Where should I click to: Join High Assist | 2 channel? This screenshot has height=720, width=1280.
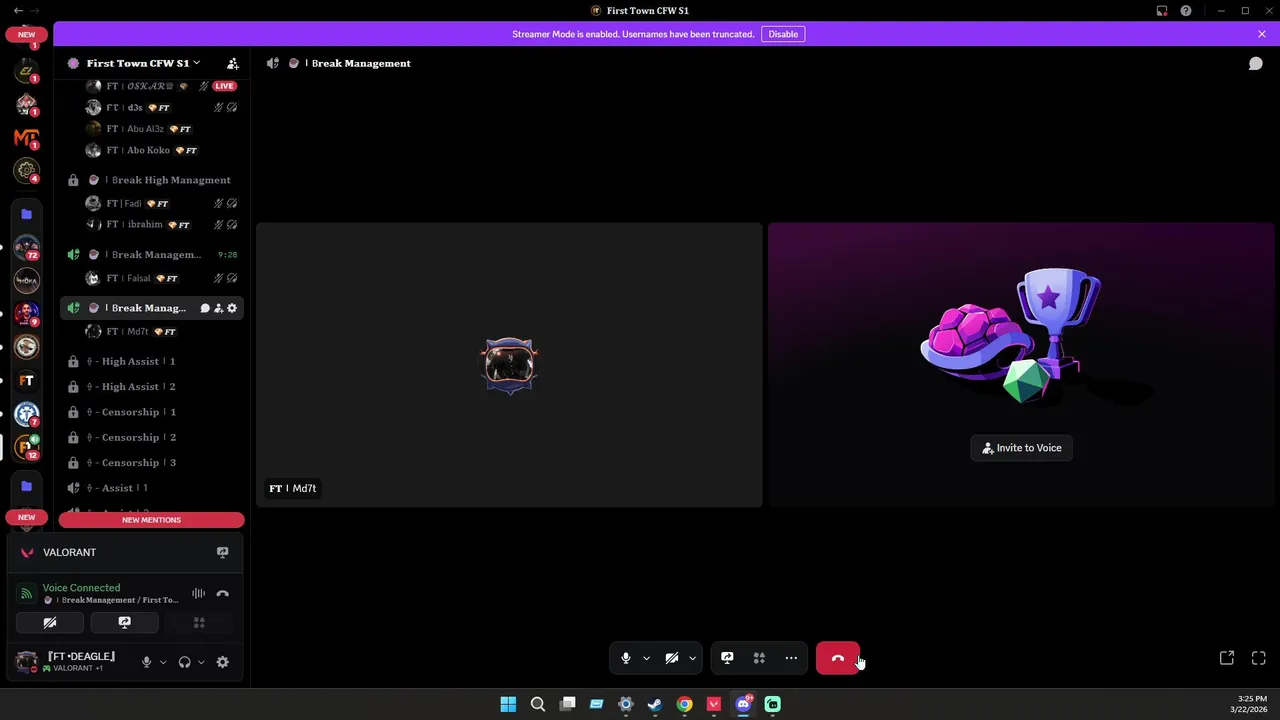coord(151,386)
